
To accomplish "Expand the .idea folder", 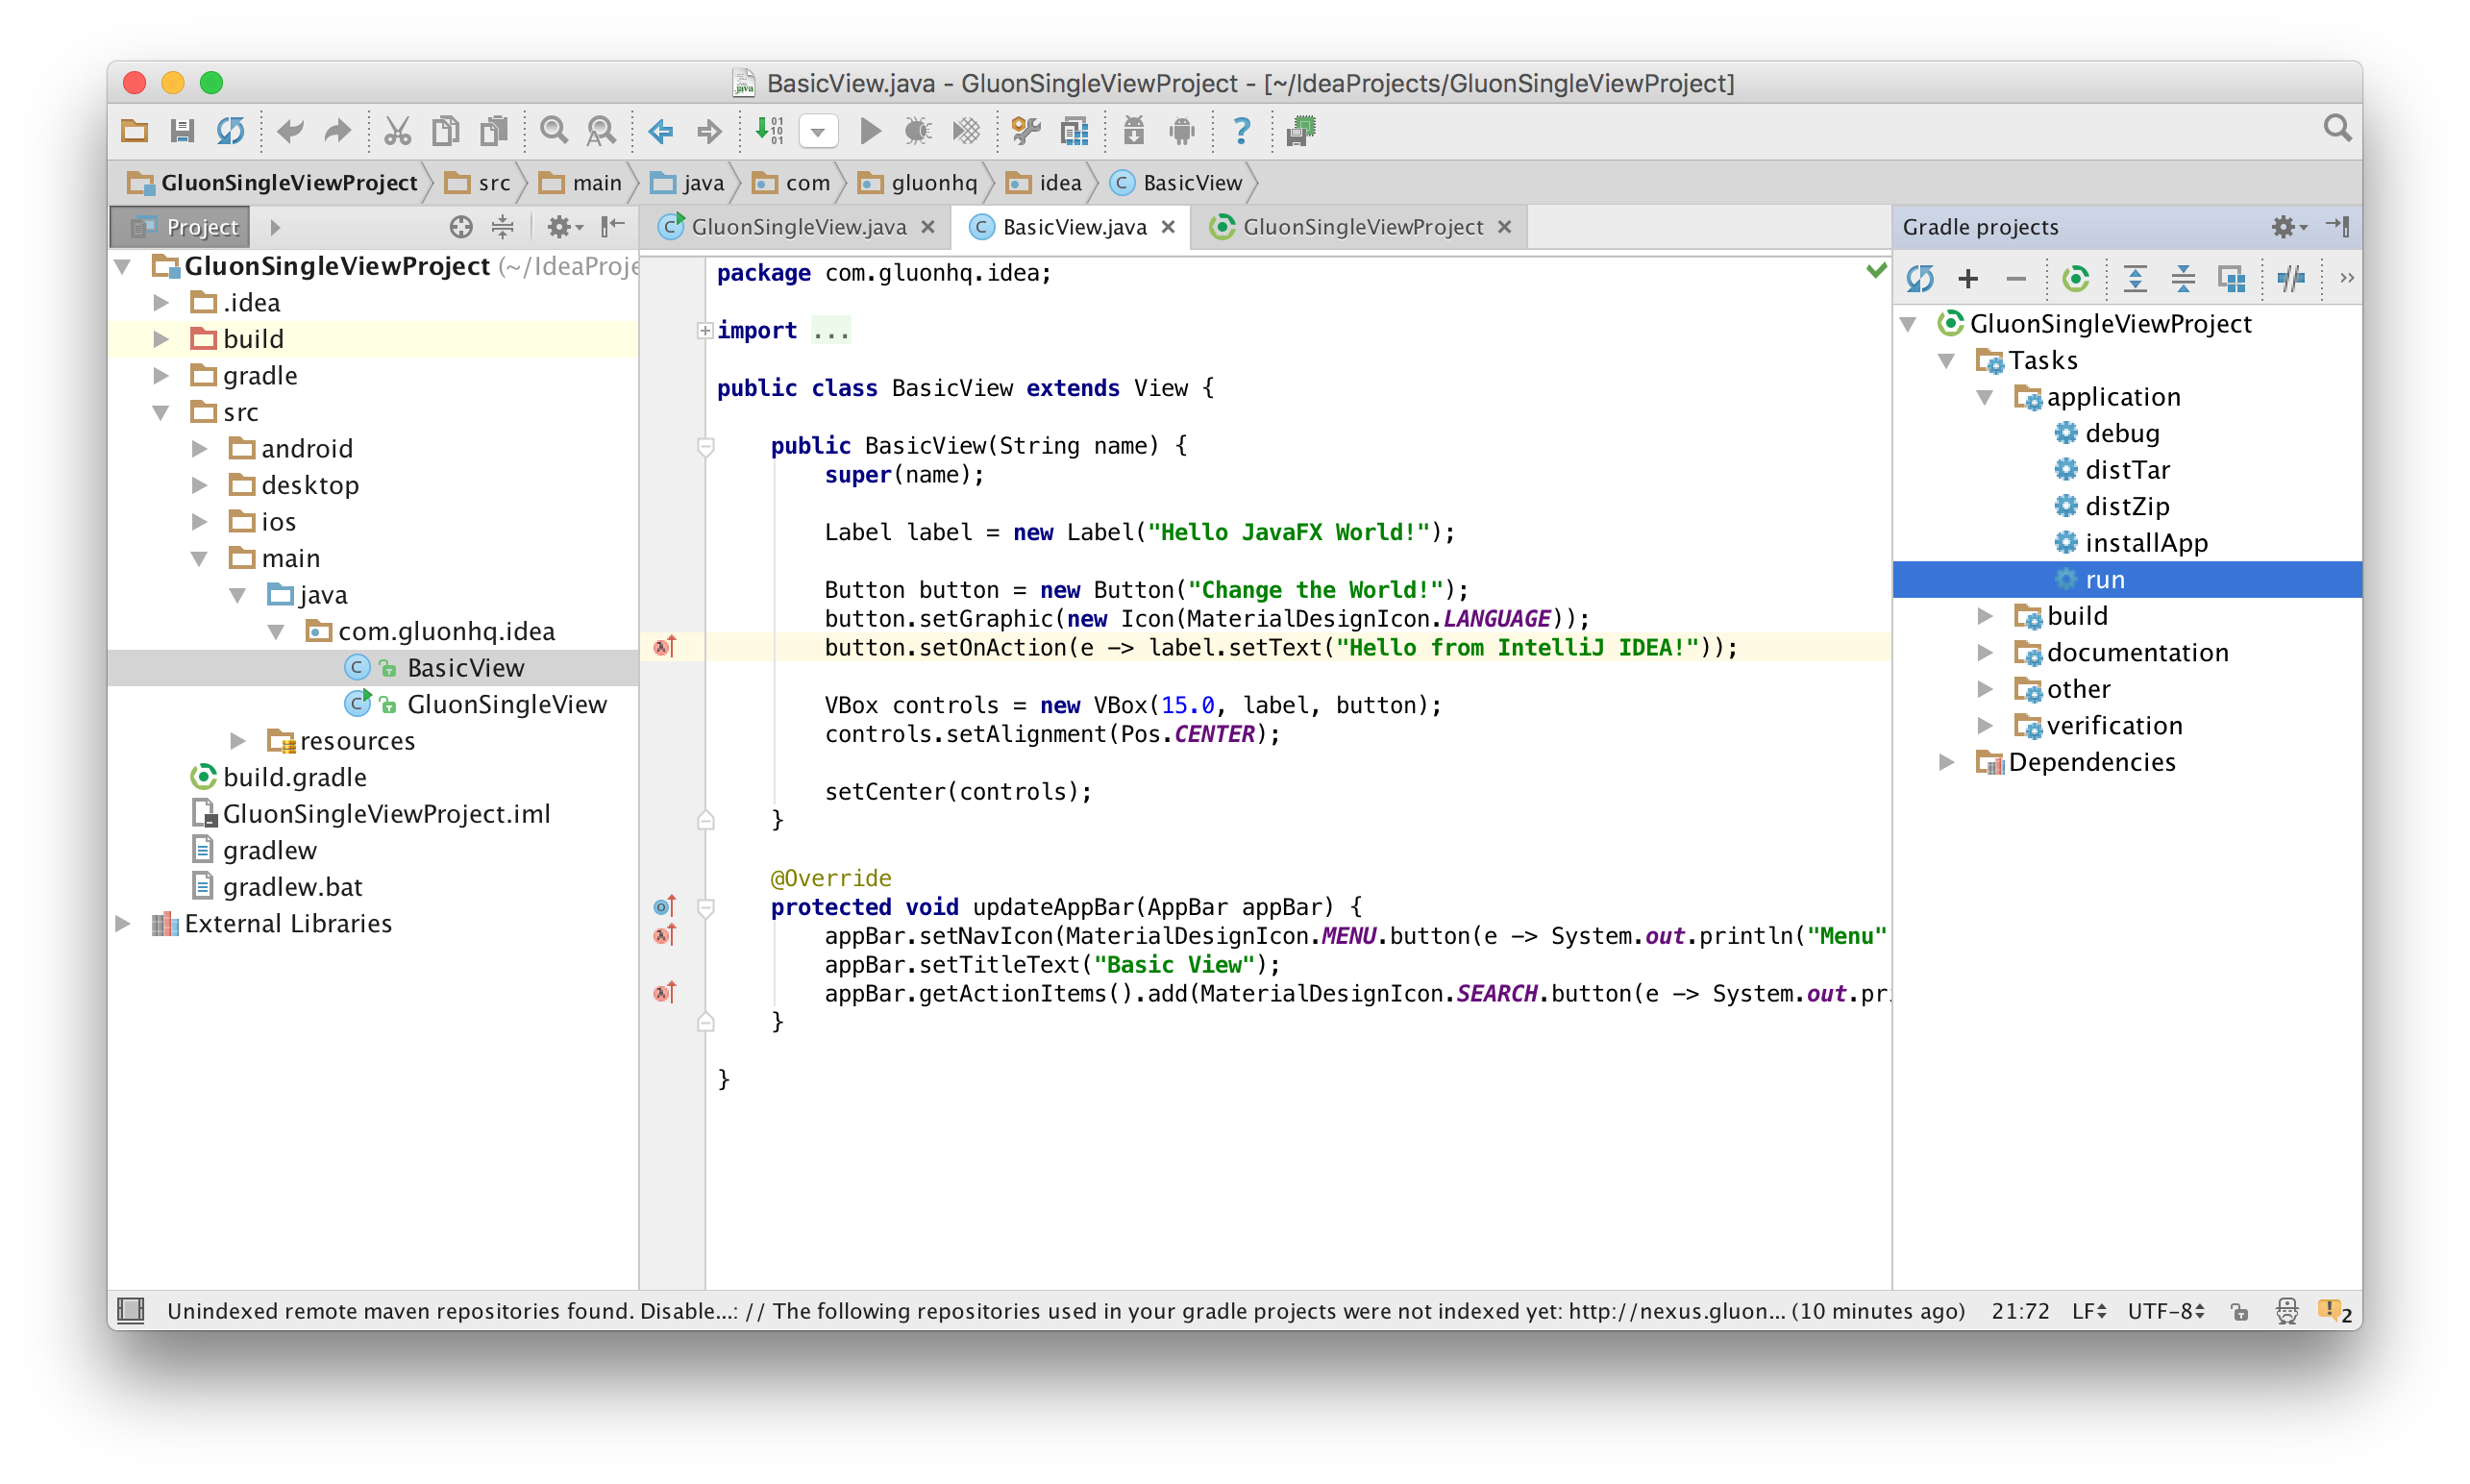I will coord(161,302).
